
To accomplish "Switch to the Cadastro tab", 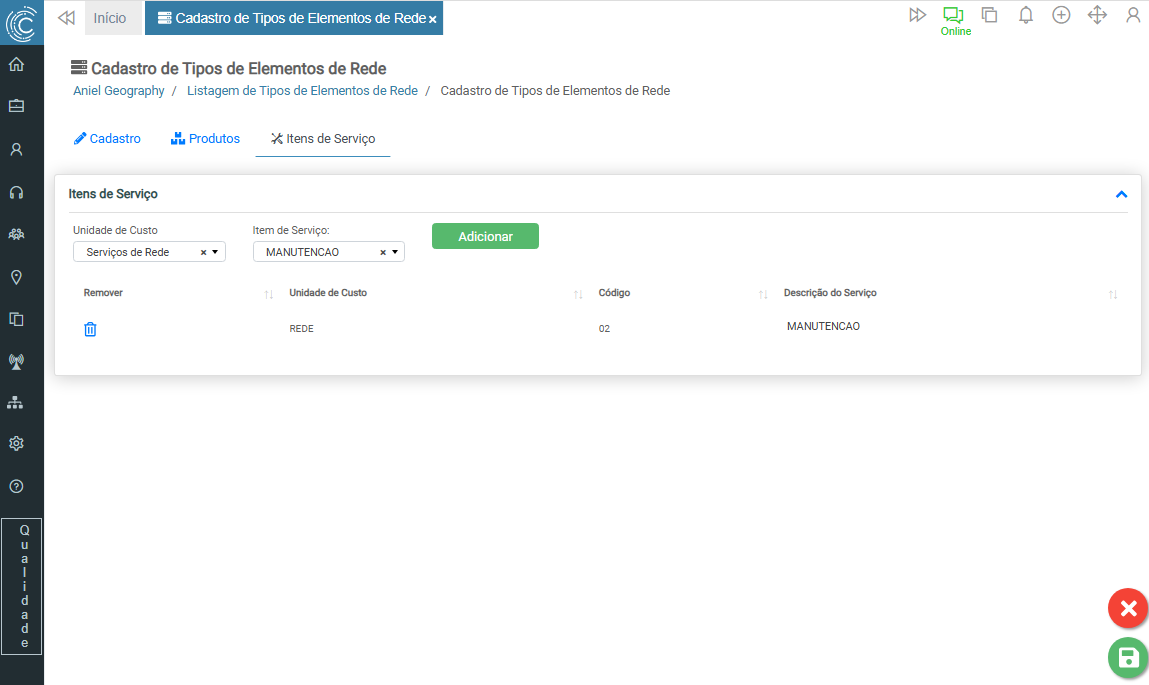I will 107,139.
